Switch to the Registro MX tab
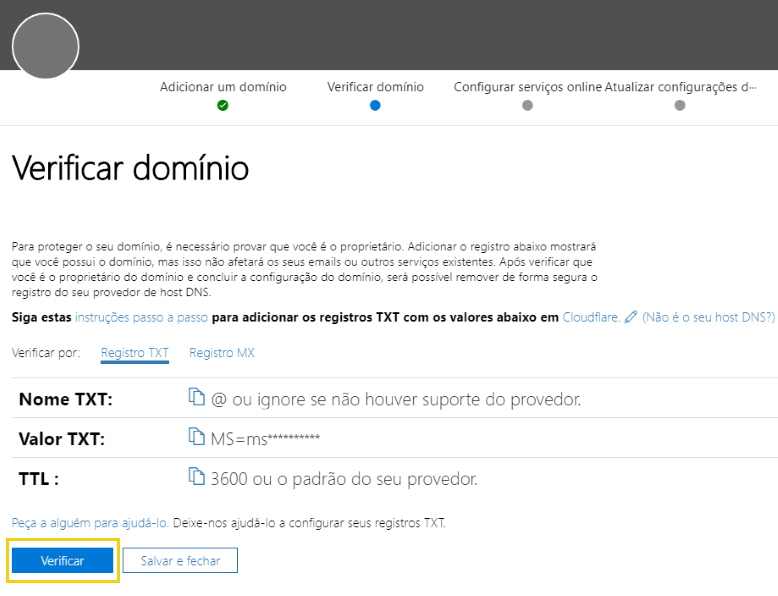 [222, 353]
